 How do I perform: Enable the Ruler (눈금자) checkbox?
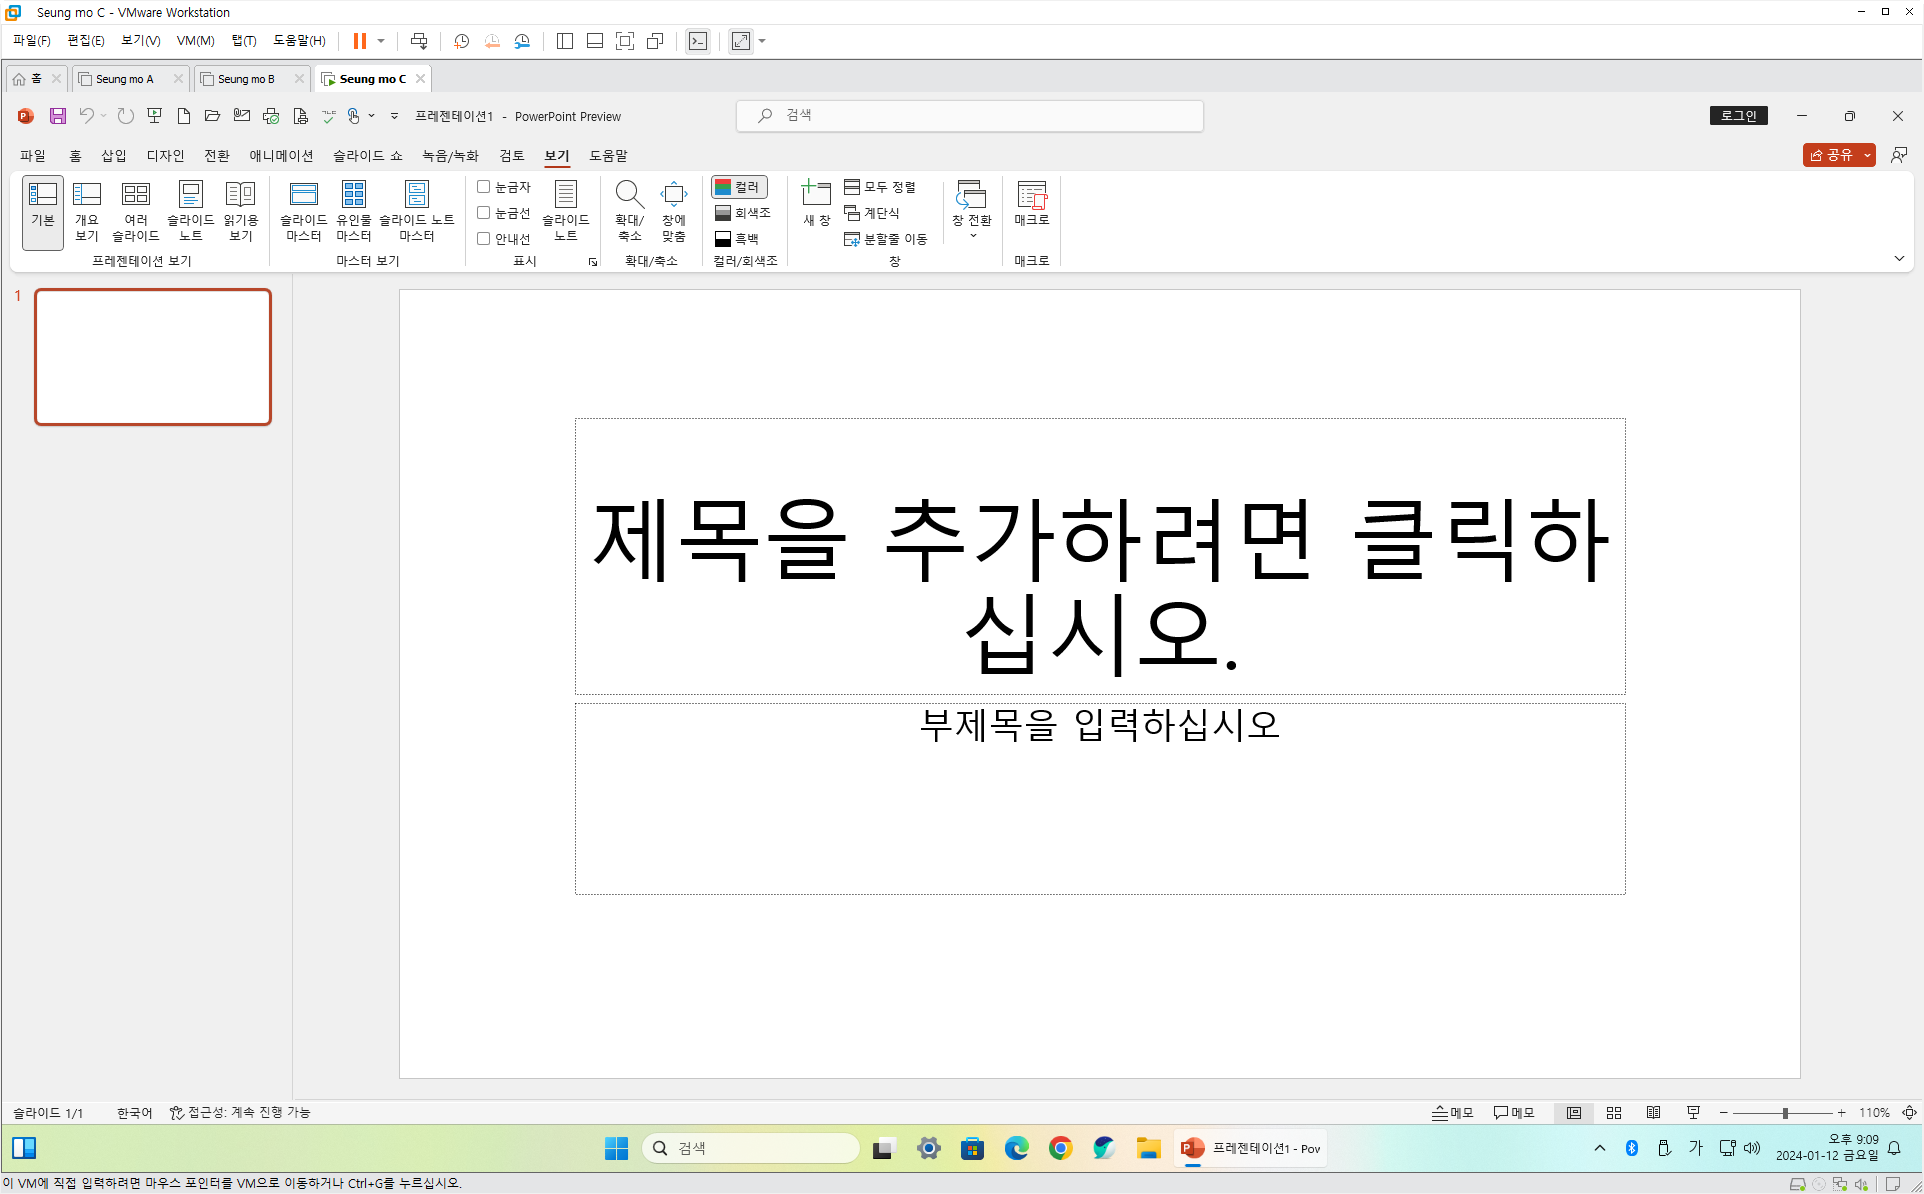(x=484, y=187)
